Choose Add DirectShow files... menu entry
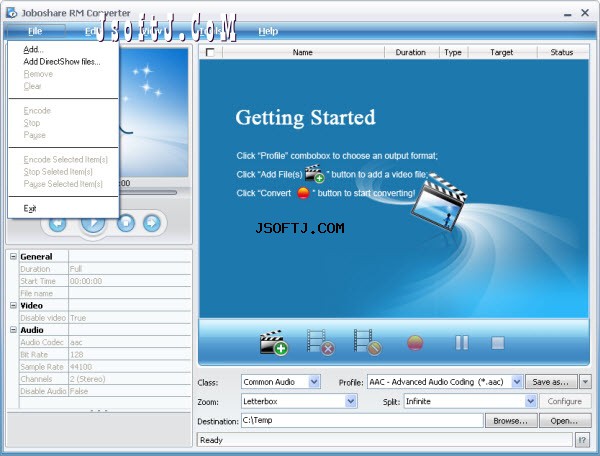The height and width of the screenshot is (456, 600). tap(62, 62)
